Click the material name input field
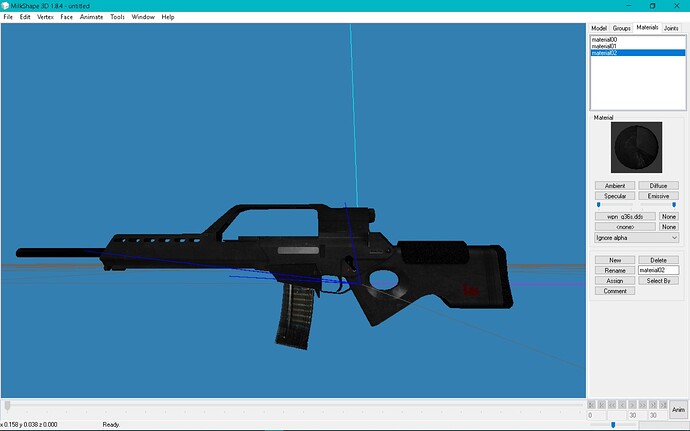The height and width of the screenshot is (431, 690). (x=658, y=270)
